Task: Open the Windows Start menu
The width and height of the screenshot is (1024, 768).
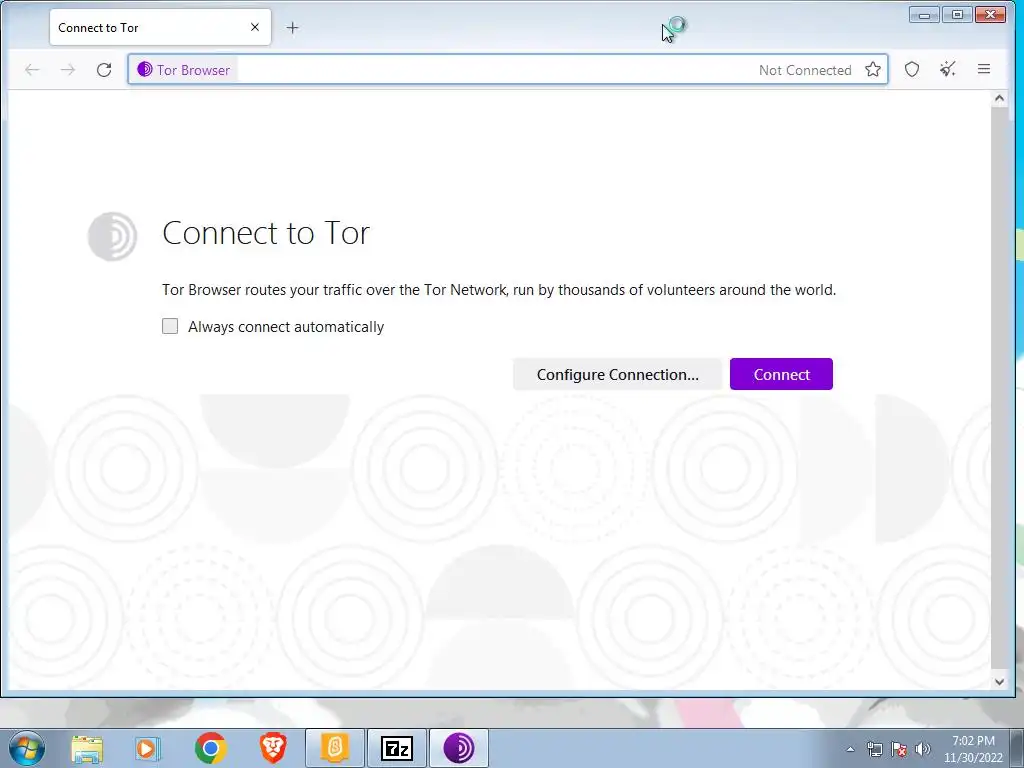Action: [27, 748]
